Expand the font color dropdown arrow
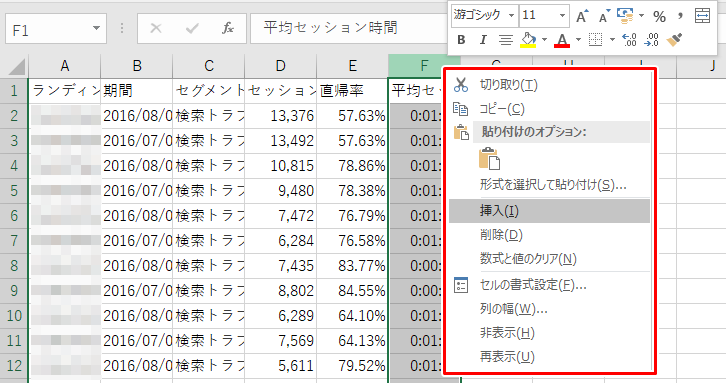 click(578, 40)
